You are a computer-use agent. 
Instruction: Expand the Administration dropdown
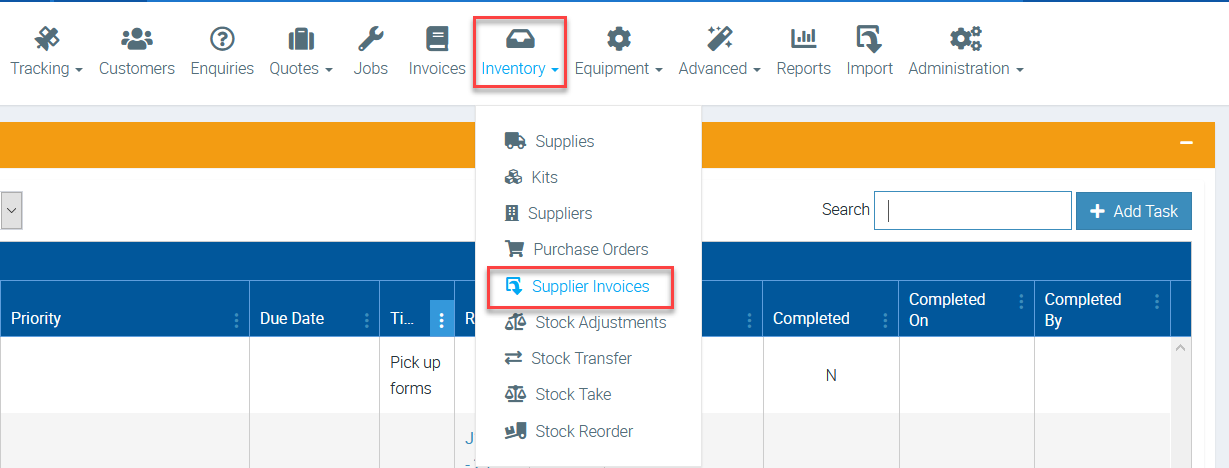pos(965,68)
